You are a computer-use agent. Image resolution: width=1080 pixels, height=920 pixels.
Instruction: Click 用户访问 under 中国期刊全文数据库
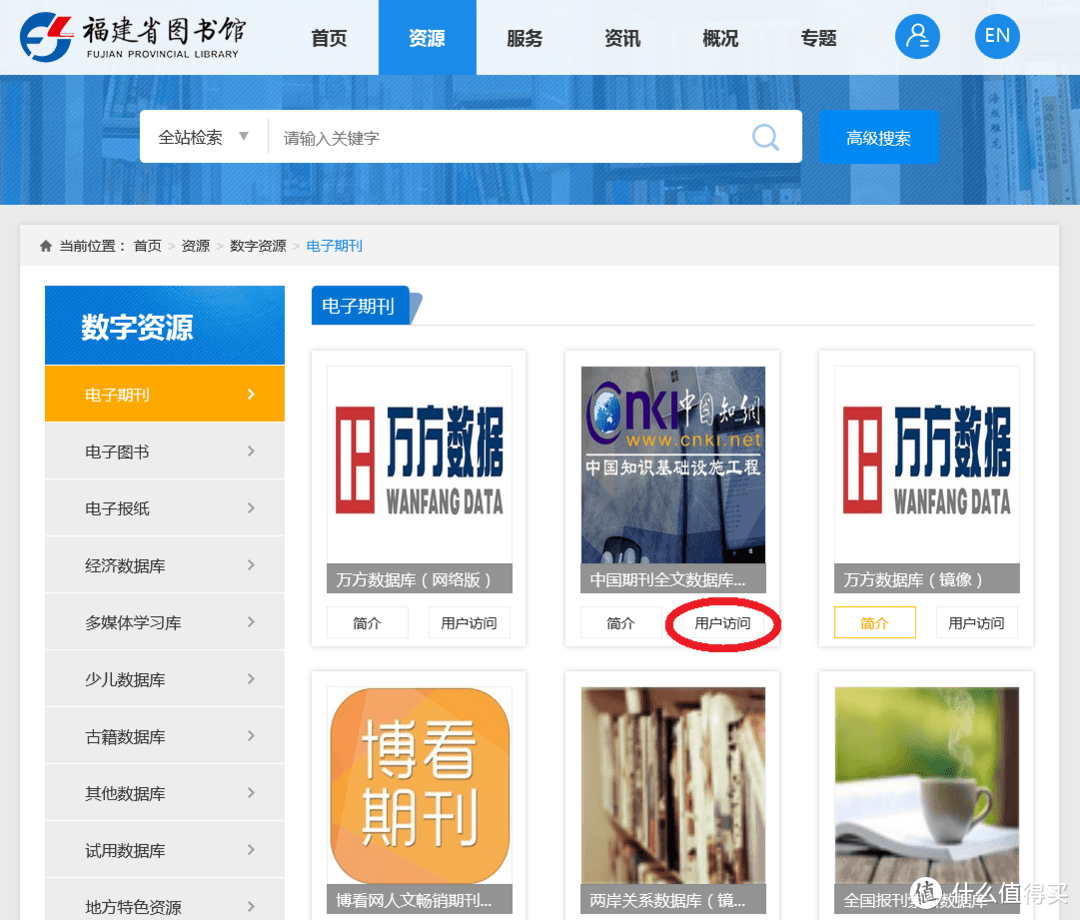[723, 623]
